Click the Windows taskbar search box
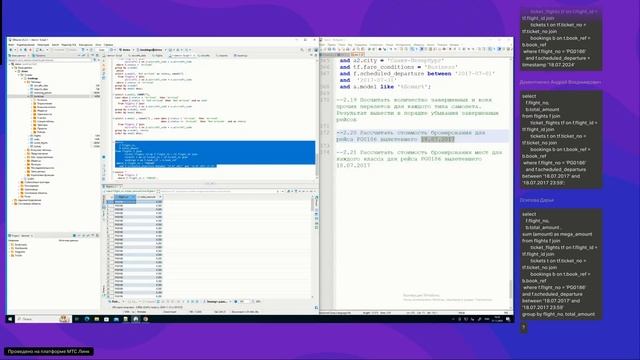Screen dimensions: 640x360 click(x=42, y=319)
